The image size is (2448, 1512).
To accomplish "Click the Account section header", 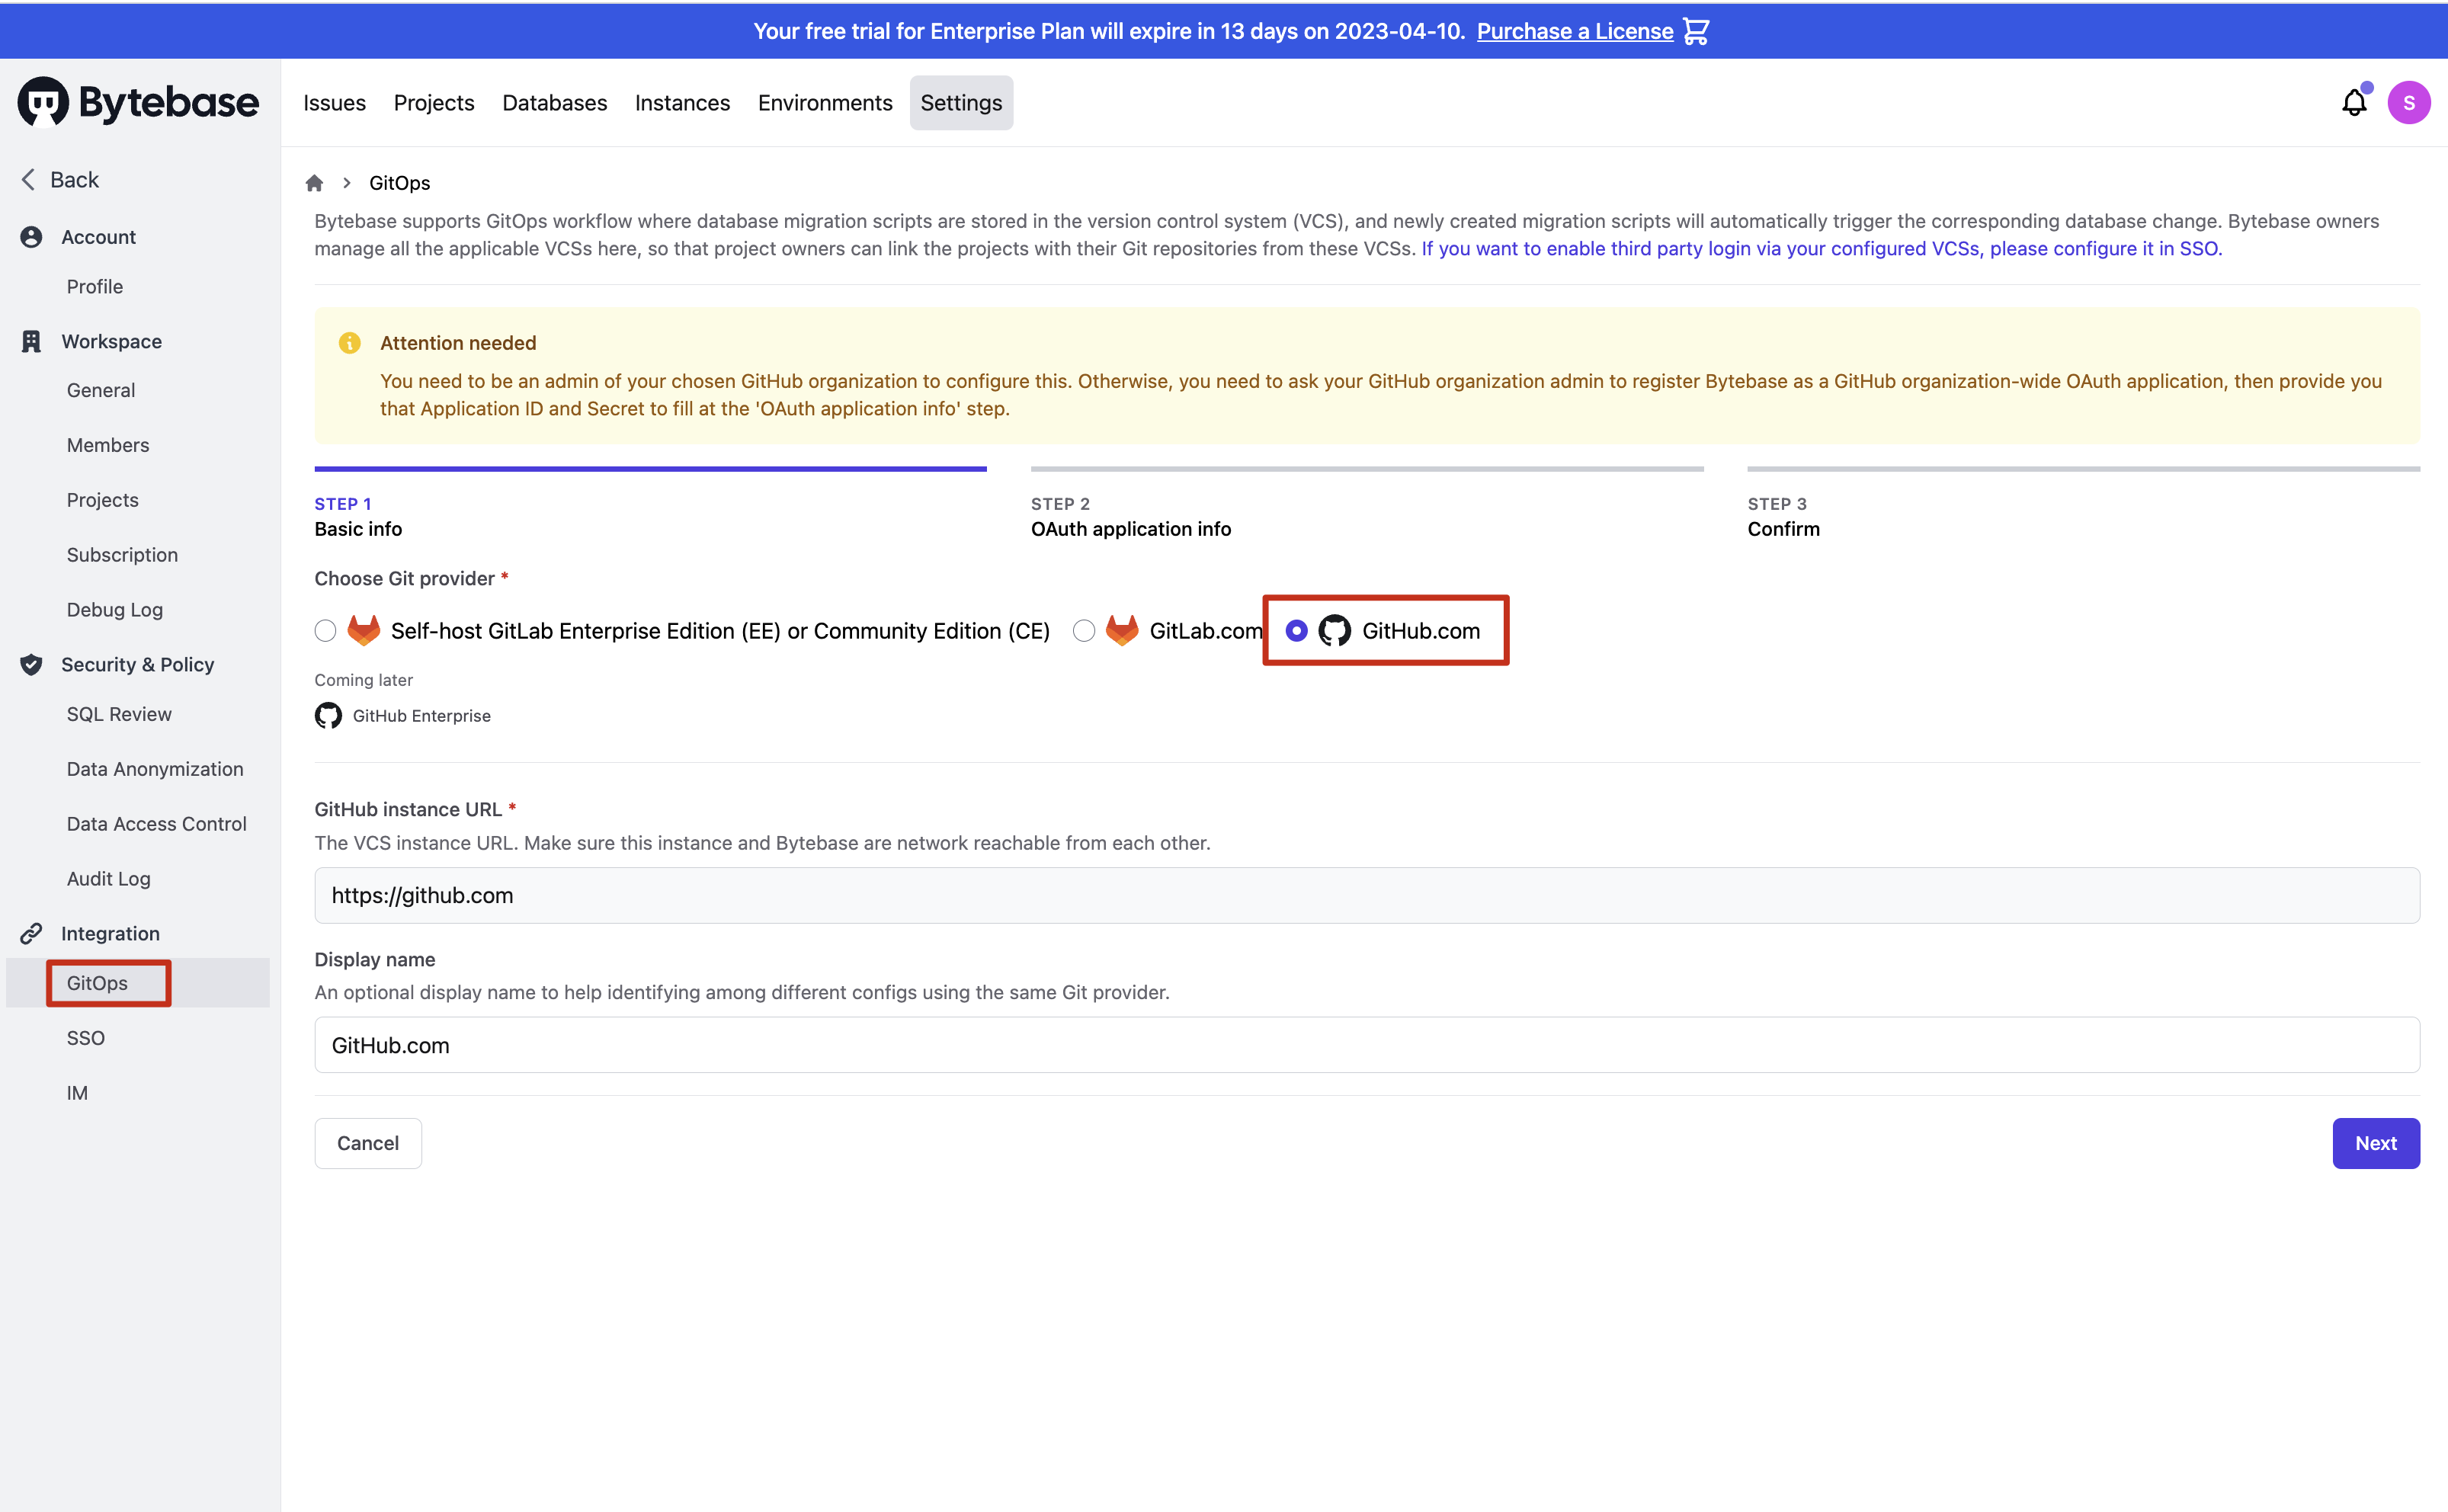I will point(98,237).
